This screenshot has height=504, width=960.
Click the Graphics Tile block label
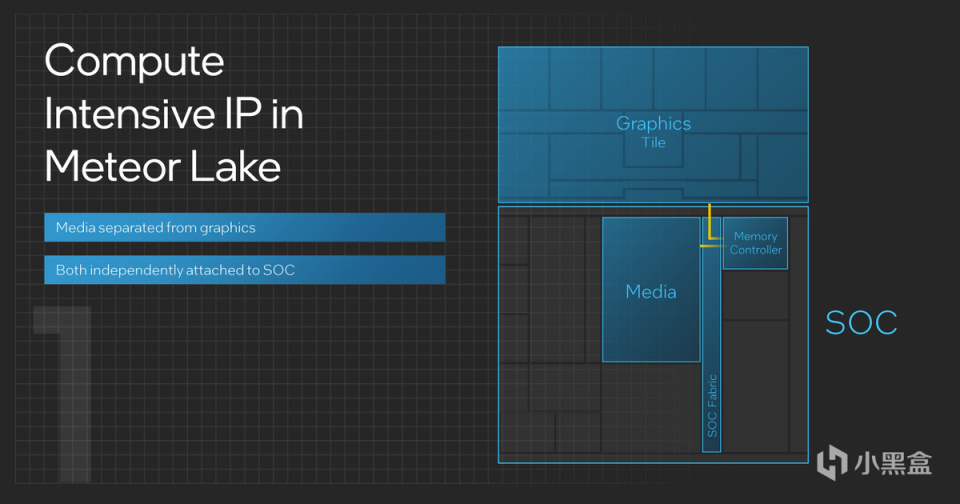pyautogui.click(x=653, y=132)
